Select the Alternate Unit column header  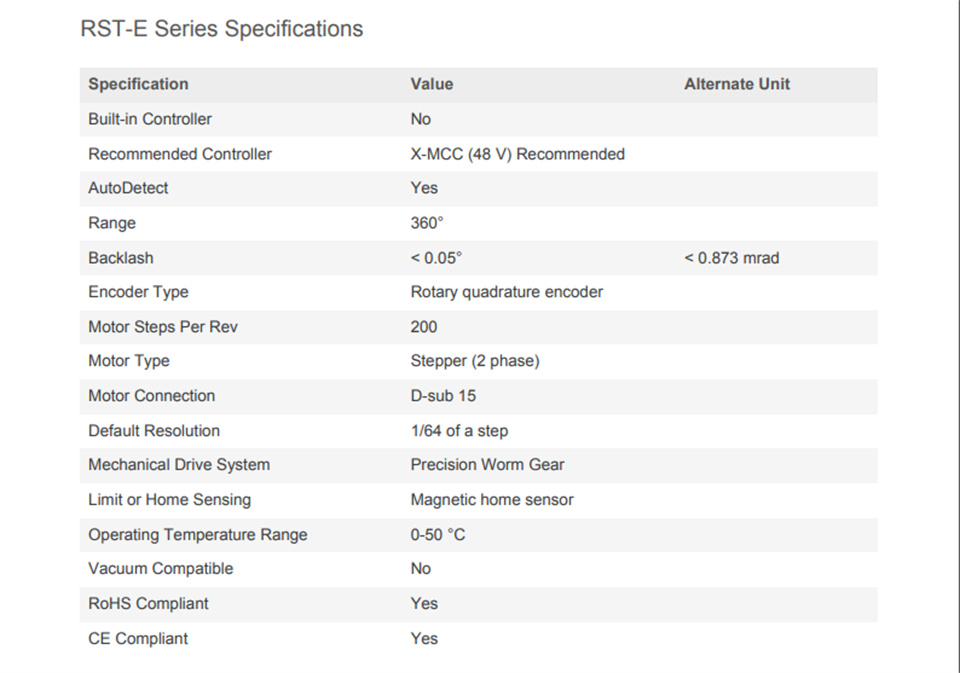(x=737, y=84)
